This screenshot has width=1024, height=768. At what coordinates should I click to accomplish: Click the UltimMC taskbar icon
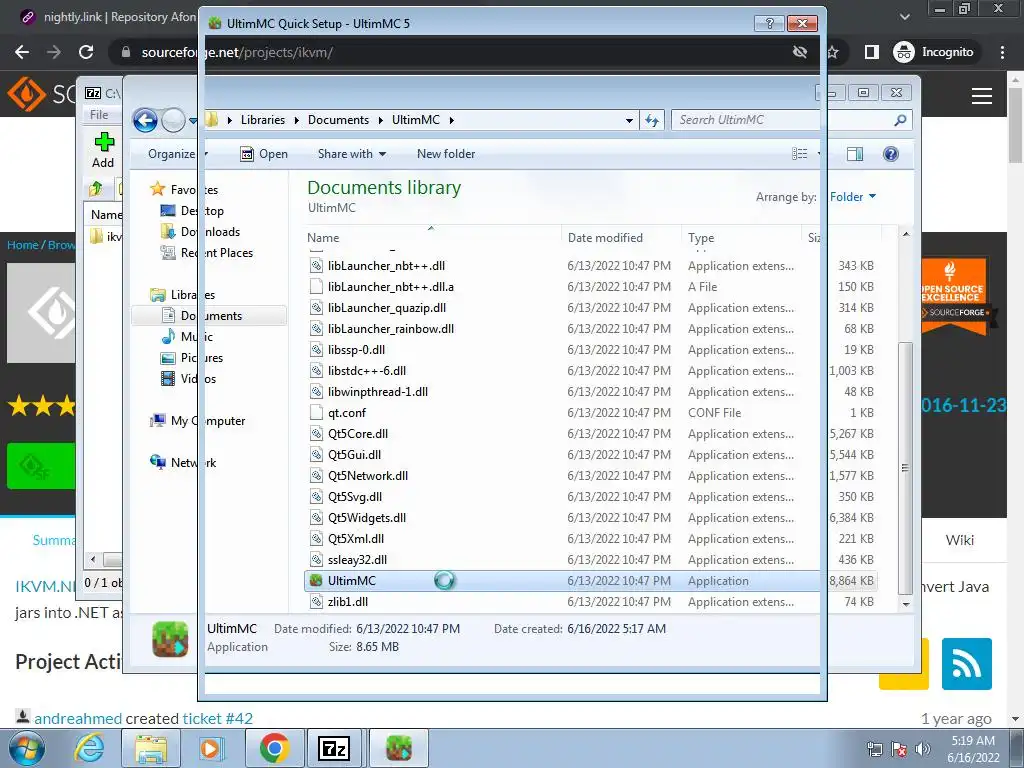399,748
